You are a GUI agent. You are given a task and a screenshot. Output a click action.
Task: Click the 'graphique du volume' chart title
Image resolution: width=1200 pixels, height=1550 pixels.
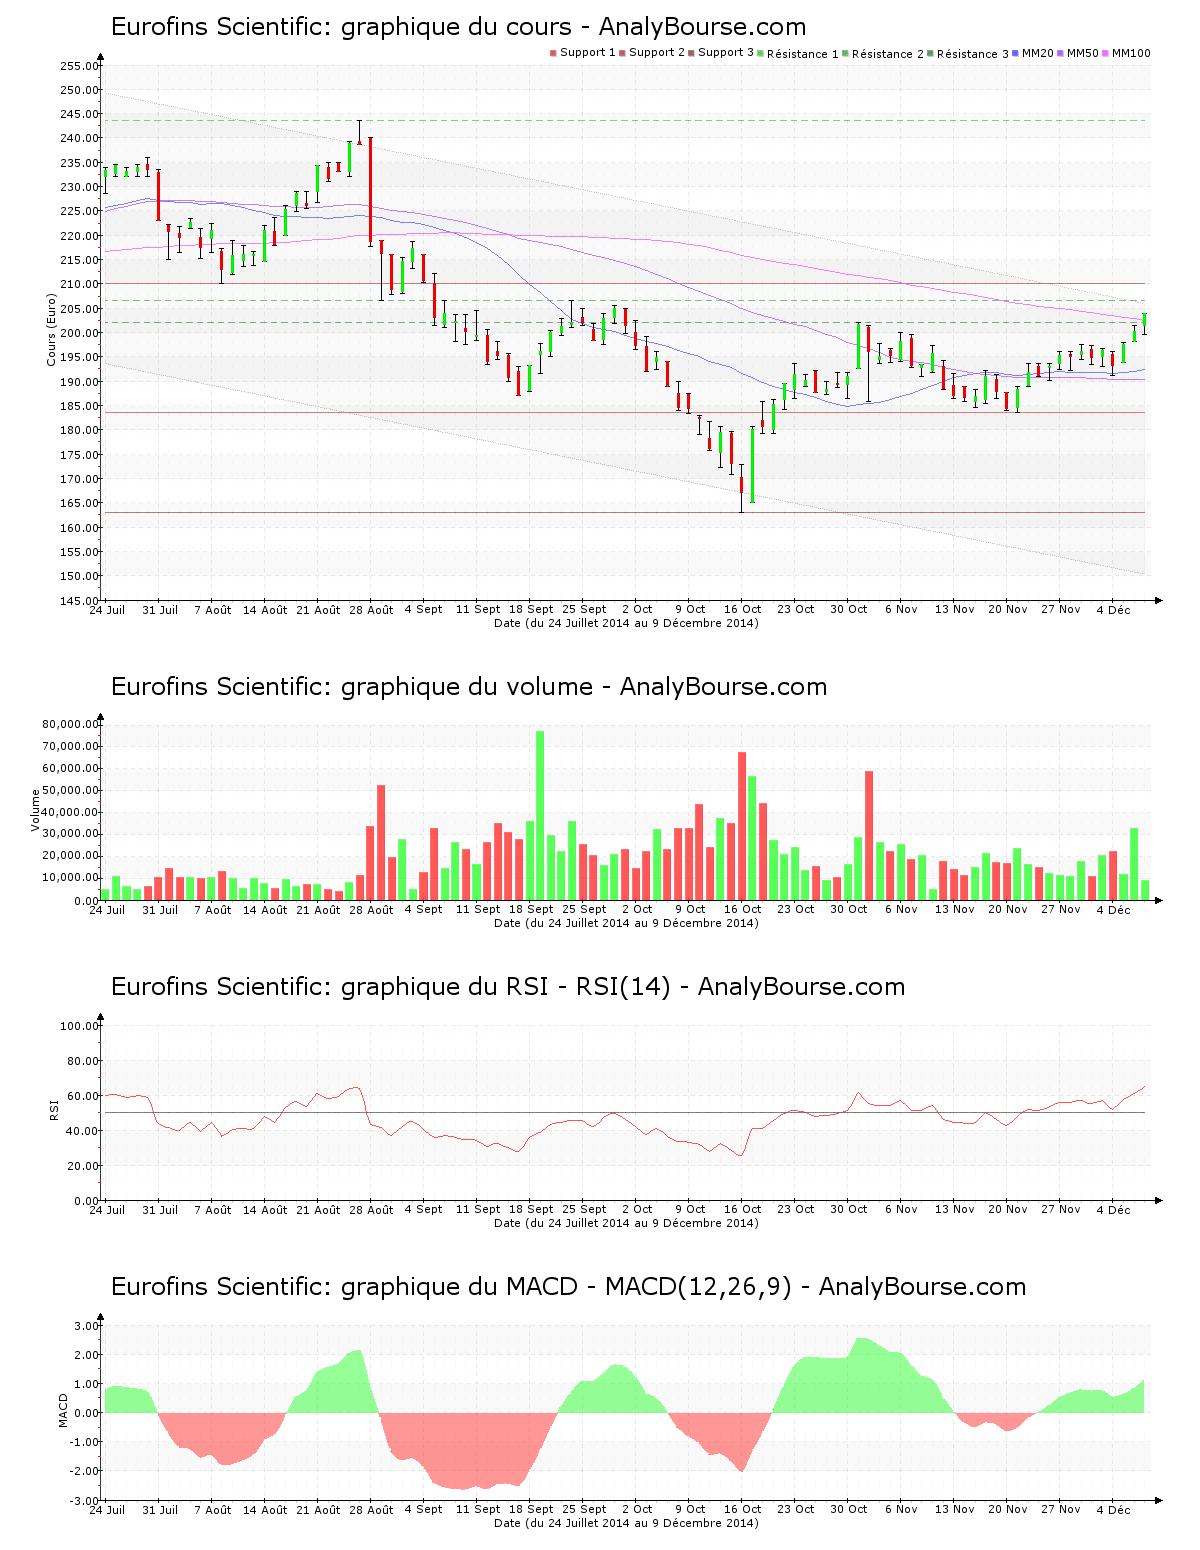(469, 687)
